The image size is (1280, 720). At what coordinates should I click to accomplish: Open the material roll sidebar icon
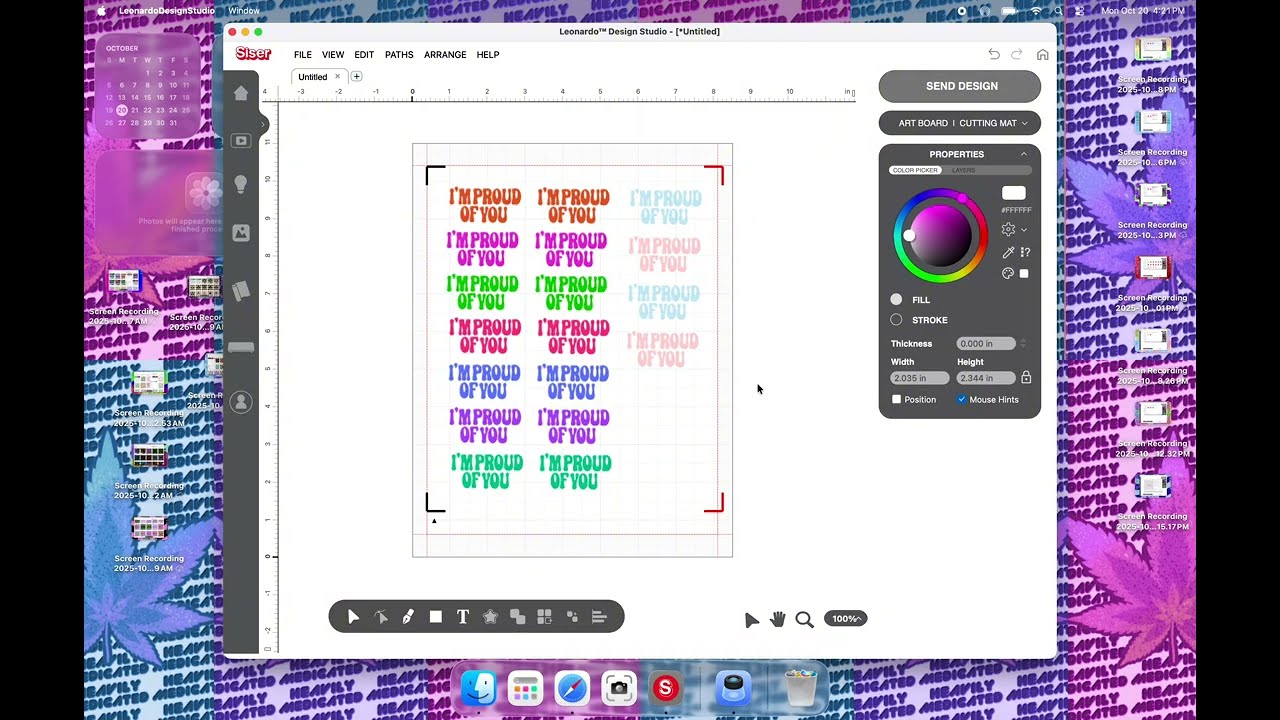[241, 291]
